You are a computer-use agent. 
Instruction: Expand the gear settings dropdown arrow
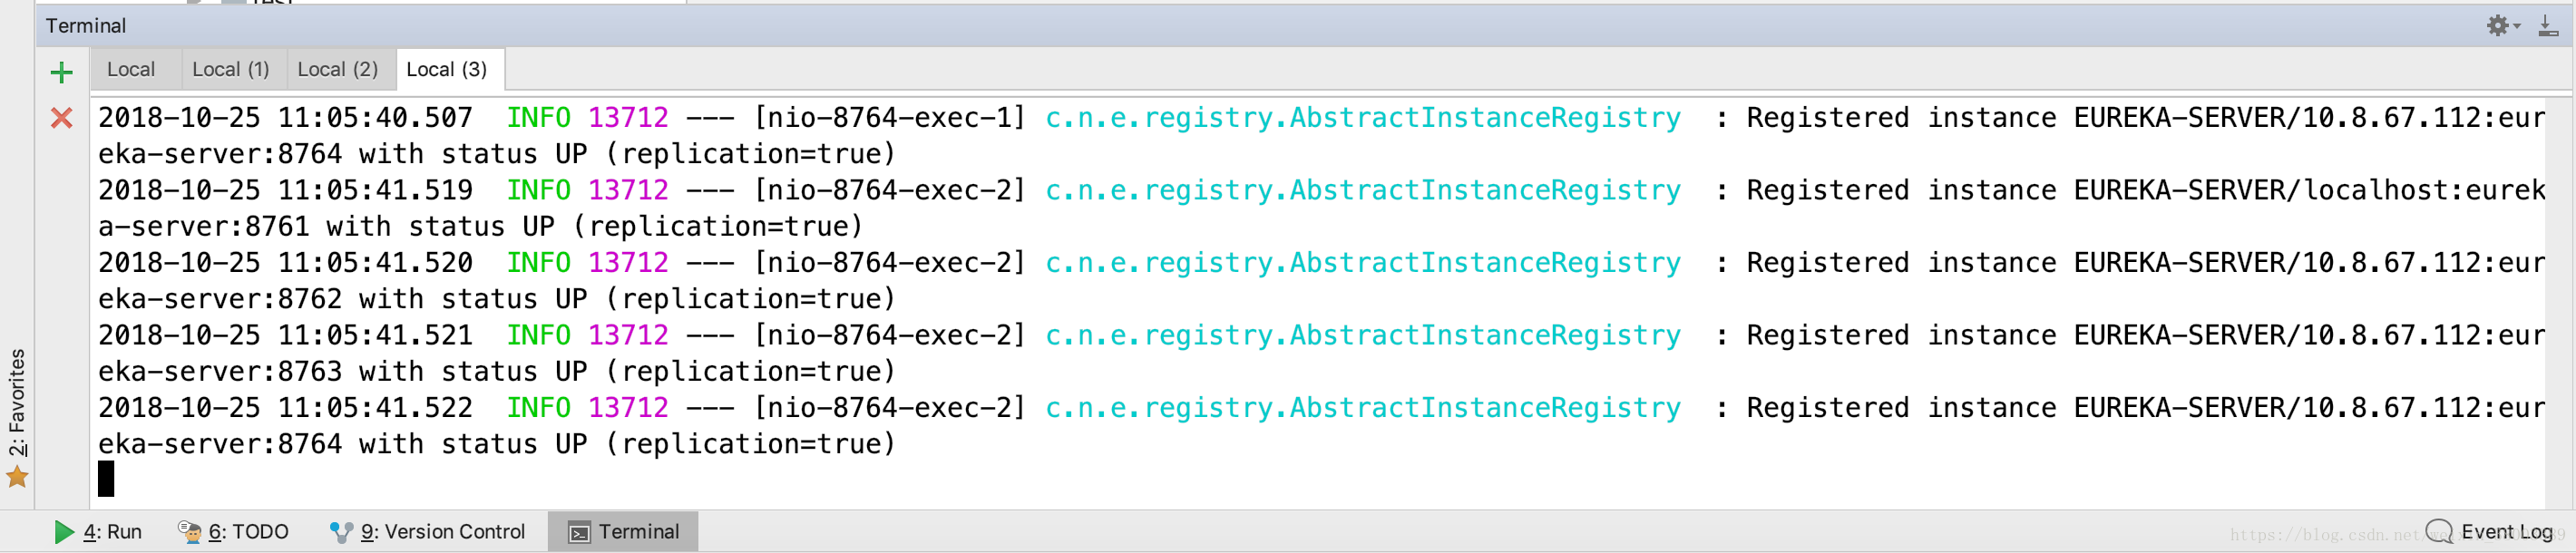pos(2517,27)
